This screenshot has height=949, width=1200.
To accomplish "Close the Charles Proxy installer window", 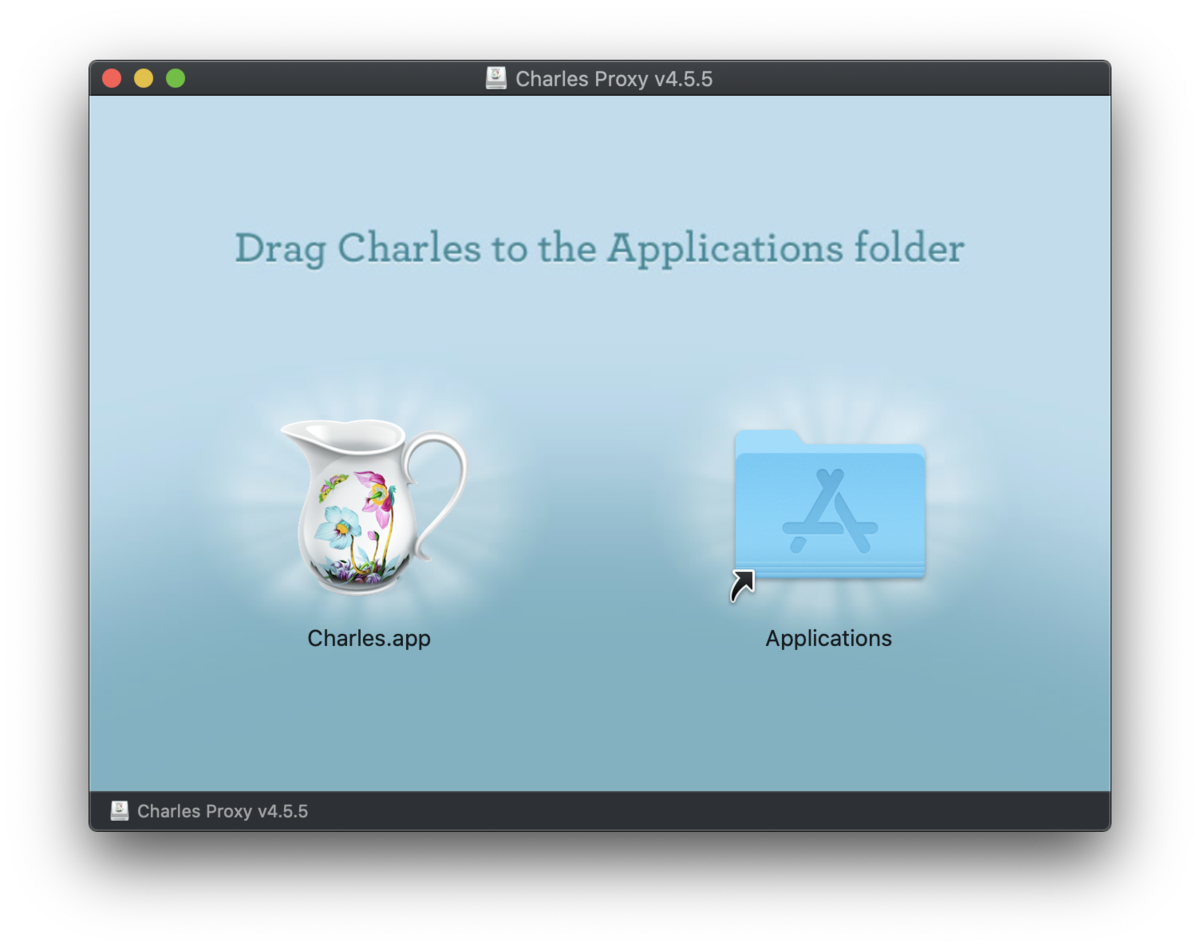I will 112,78.
